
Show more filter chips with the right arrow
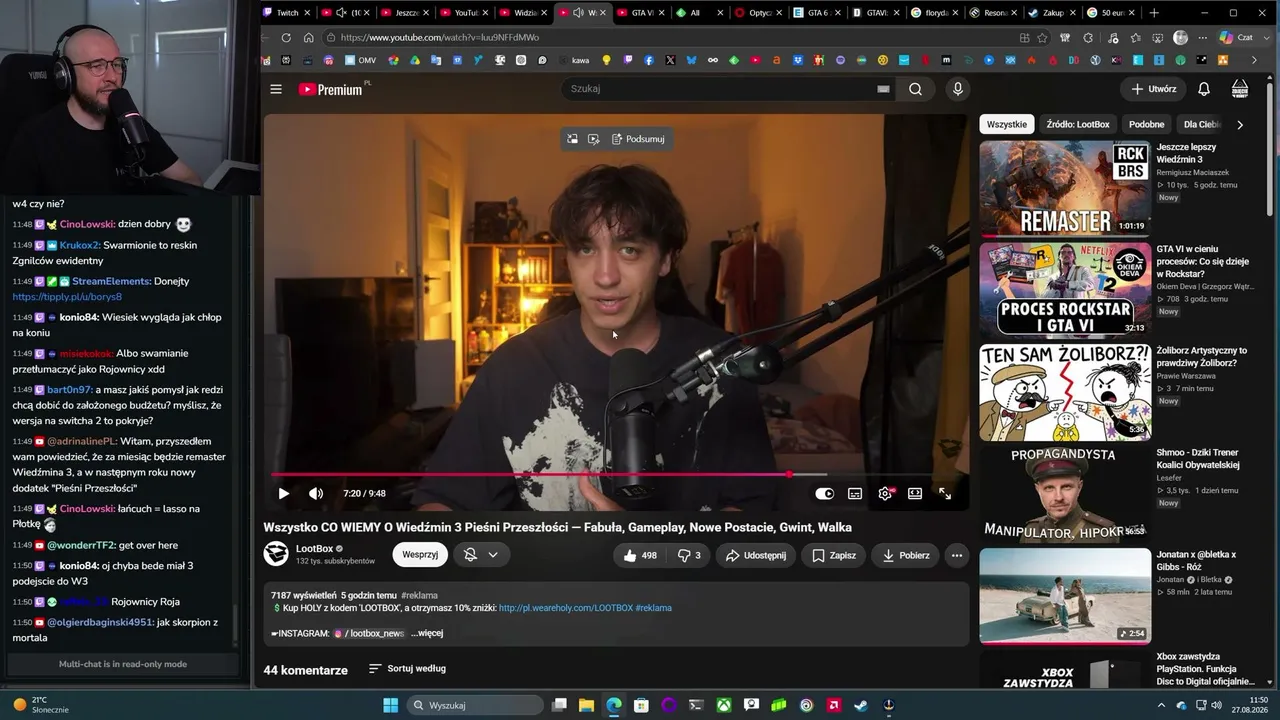coord(1240,124)
